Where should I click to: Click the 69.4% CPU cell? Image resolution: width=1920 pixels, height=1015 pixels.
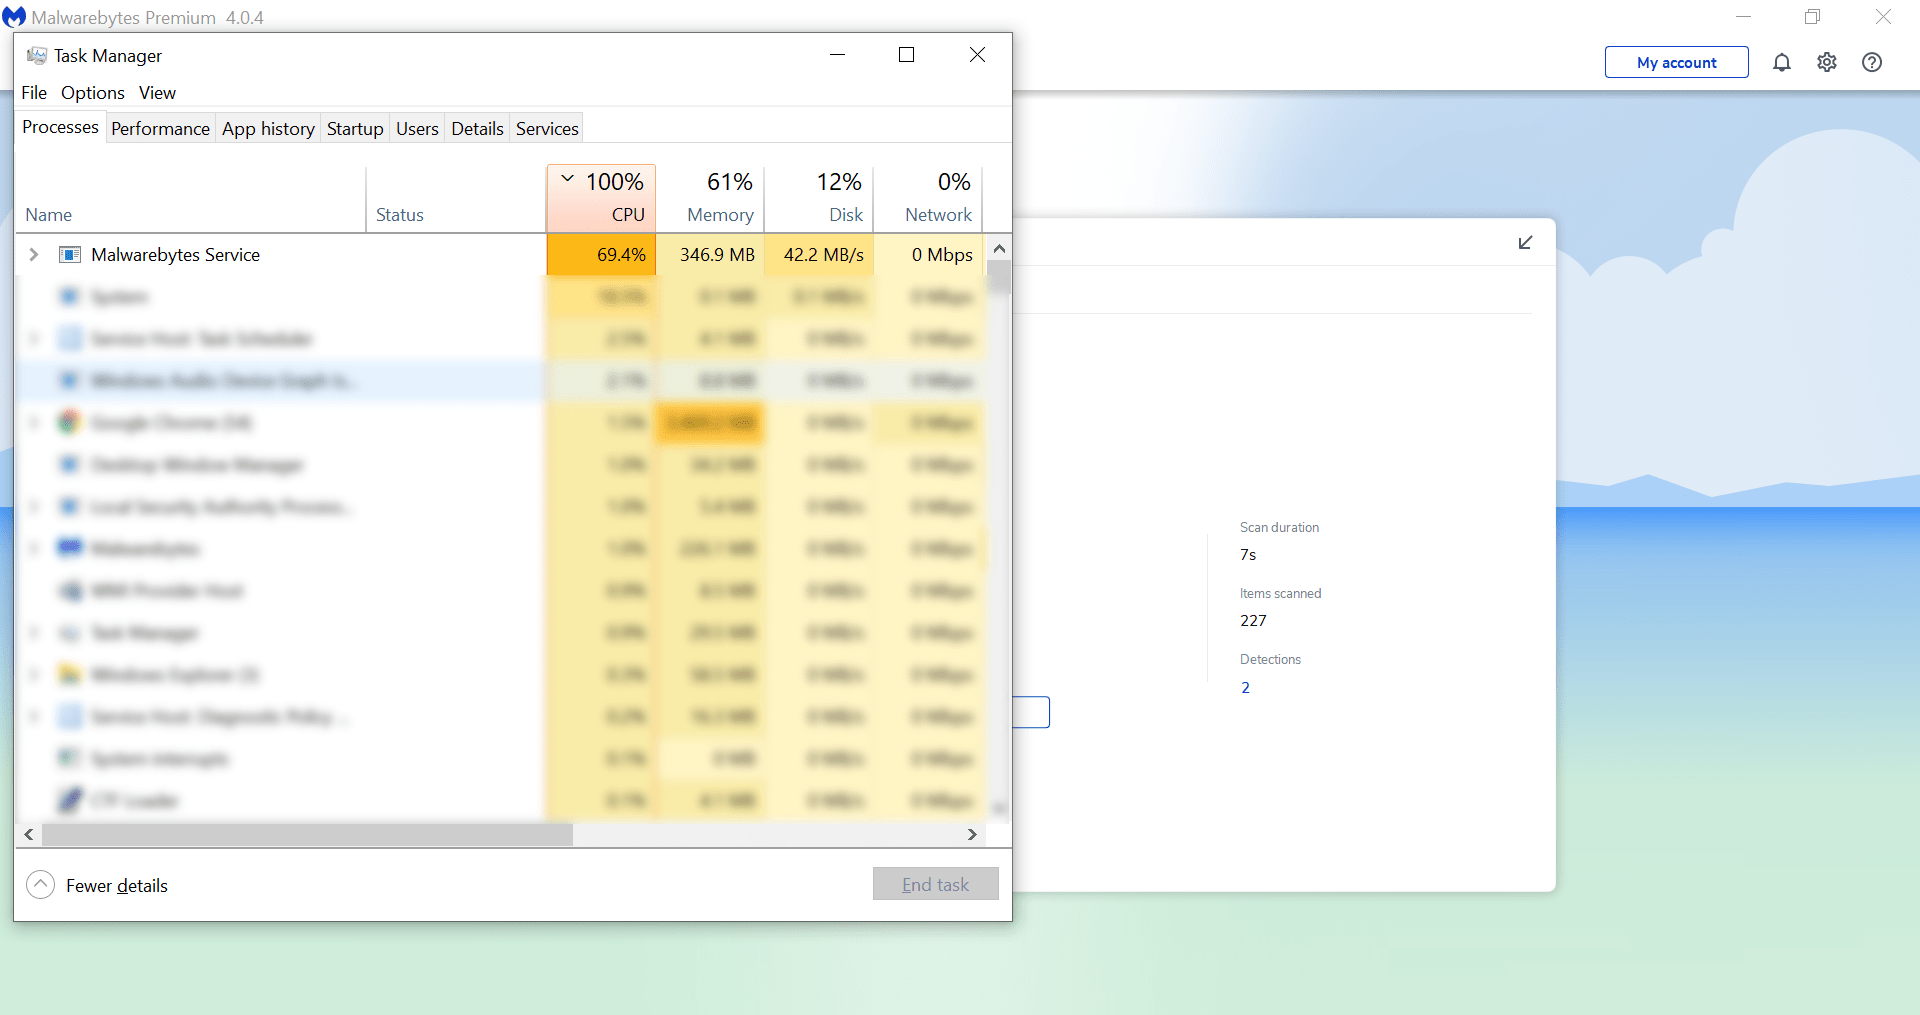601,254
